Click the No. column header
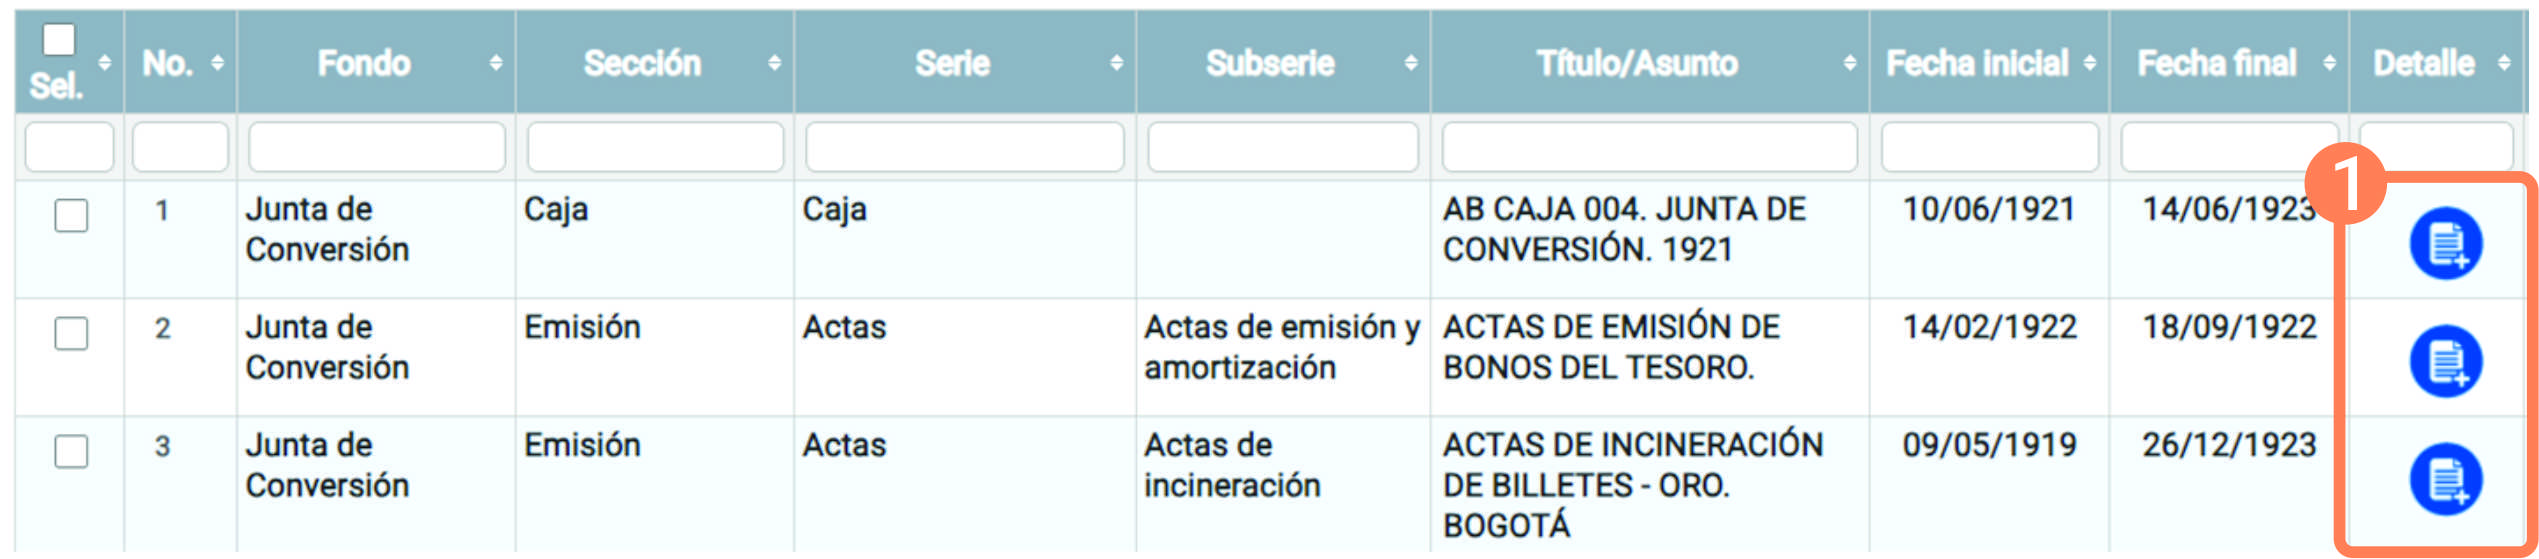Viewport: 2539px width, 559px height. pyautogui.click(x=168, y=63)
